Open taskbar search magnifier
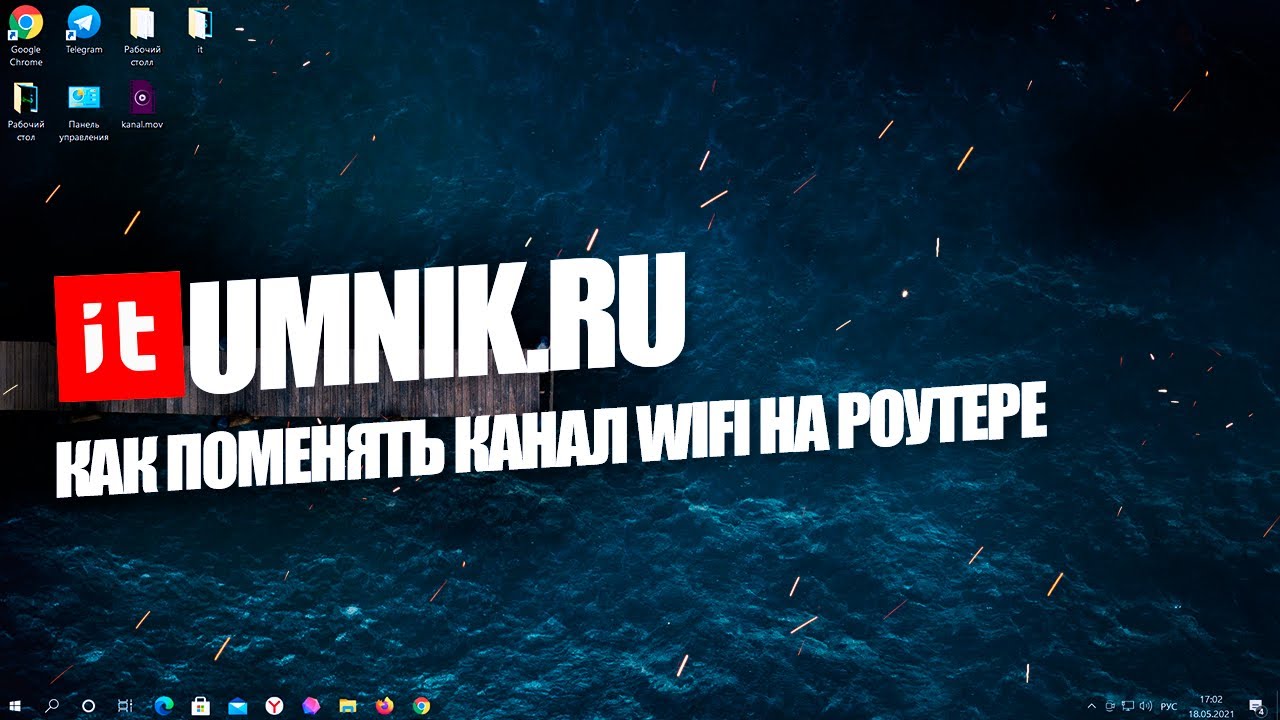 tap(52, 706)
